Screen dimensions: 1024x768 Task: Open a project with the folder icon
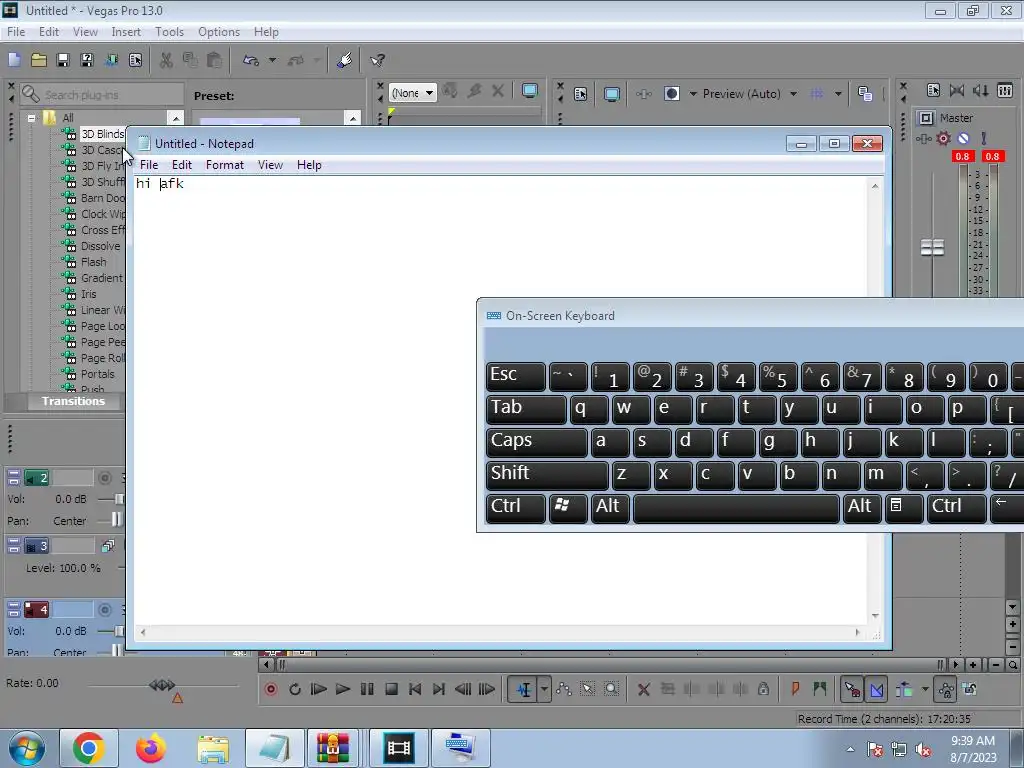39,60
